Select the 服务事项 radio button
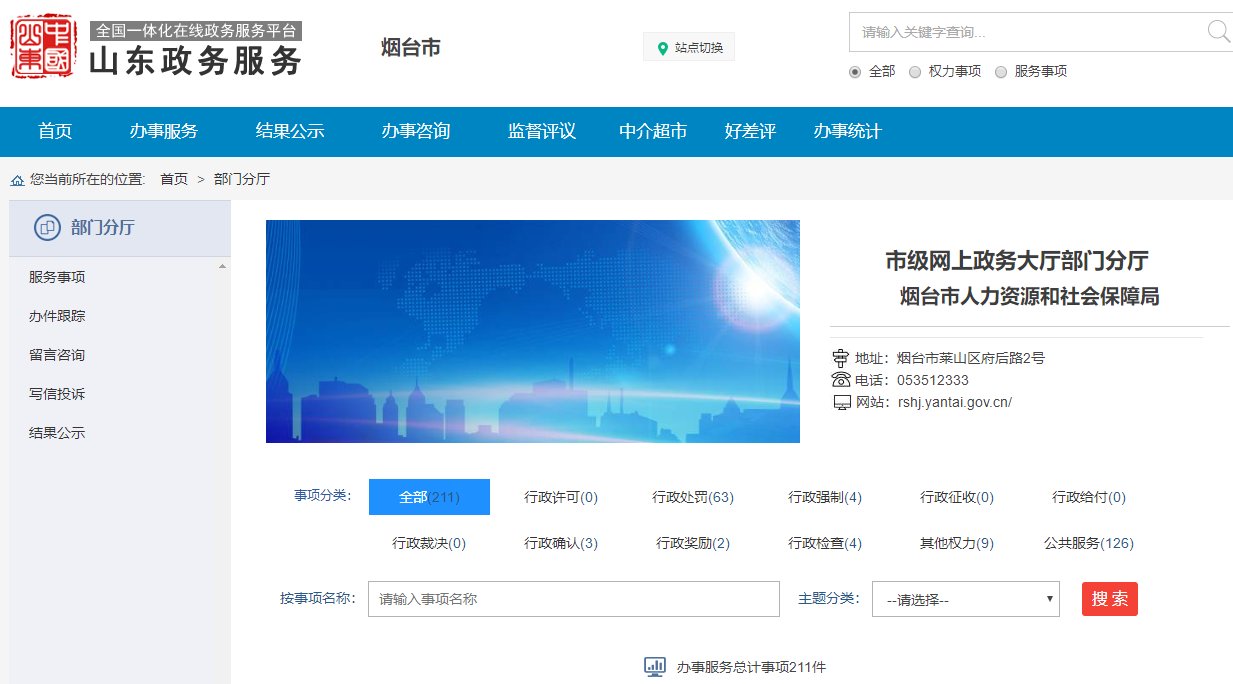Viewport: 1233px width, 684px height. tap(999, 72)
